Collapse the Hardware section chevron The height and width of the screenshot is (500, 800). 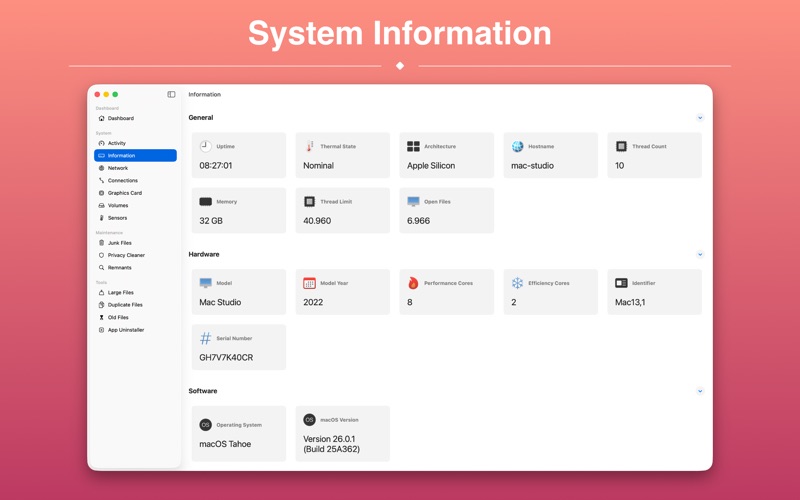(700, 255)
